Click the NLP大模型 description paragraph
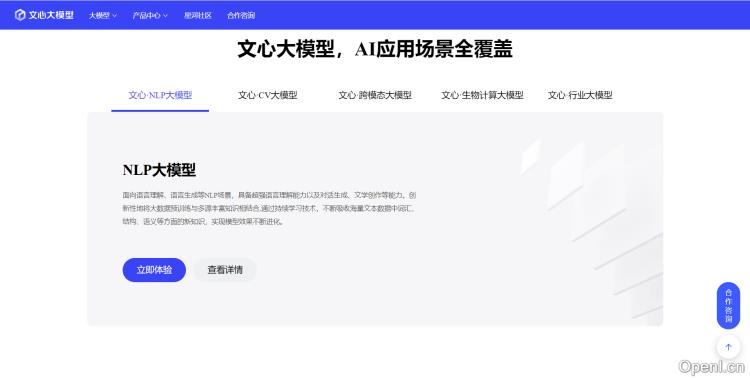Screen dimensions: 750x378 pos(269,209)
